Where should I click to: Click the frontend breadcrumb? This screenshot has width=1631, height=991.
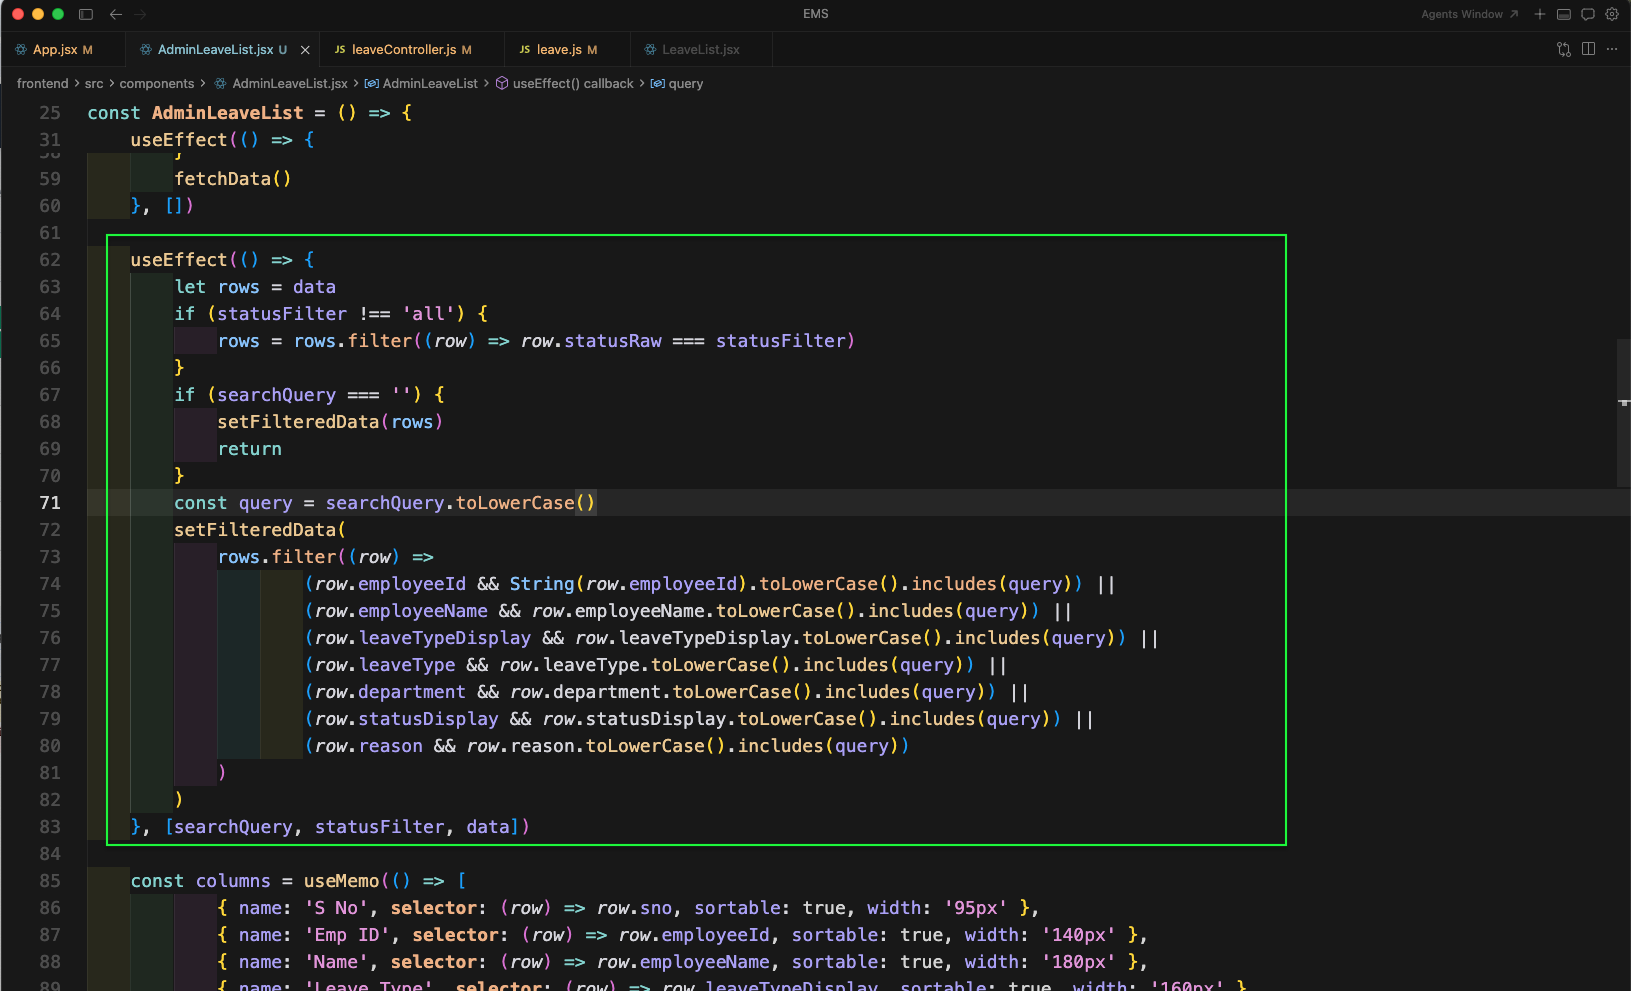tap(42, 84)
